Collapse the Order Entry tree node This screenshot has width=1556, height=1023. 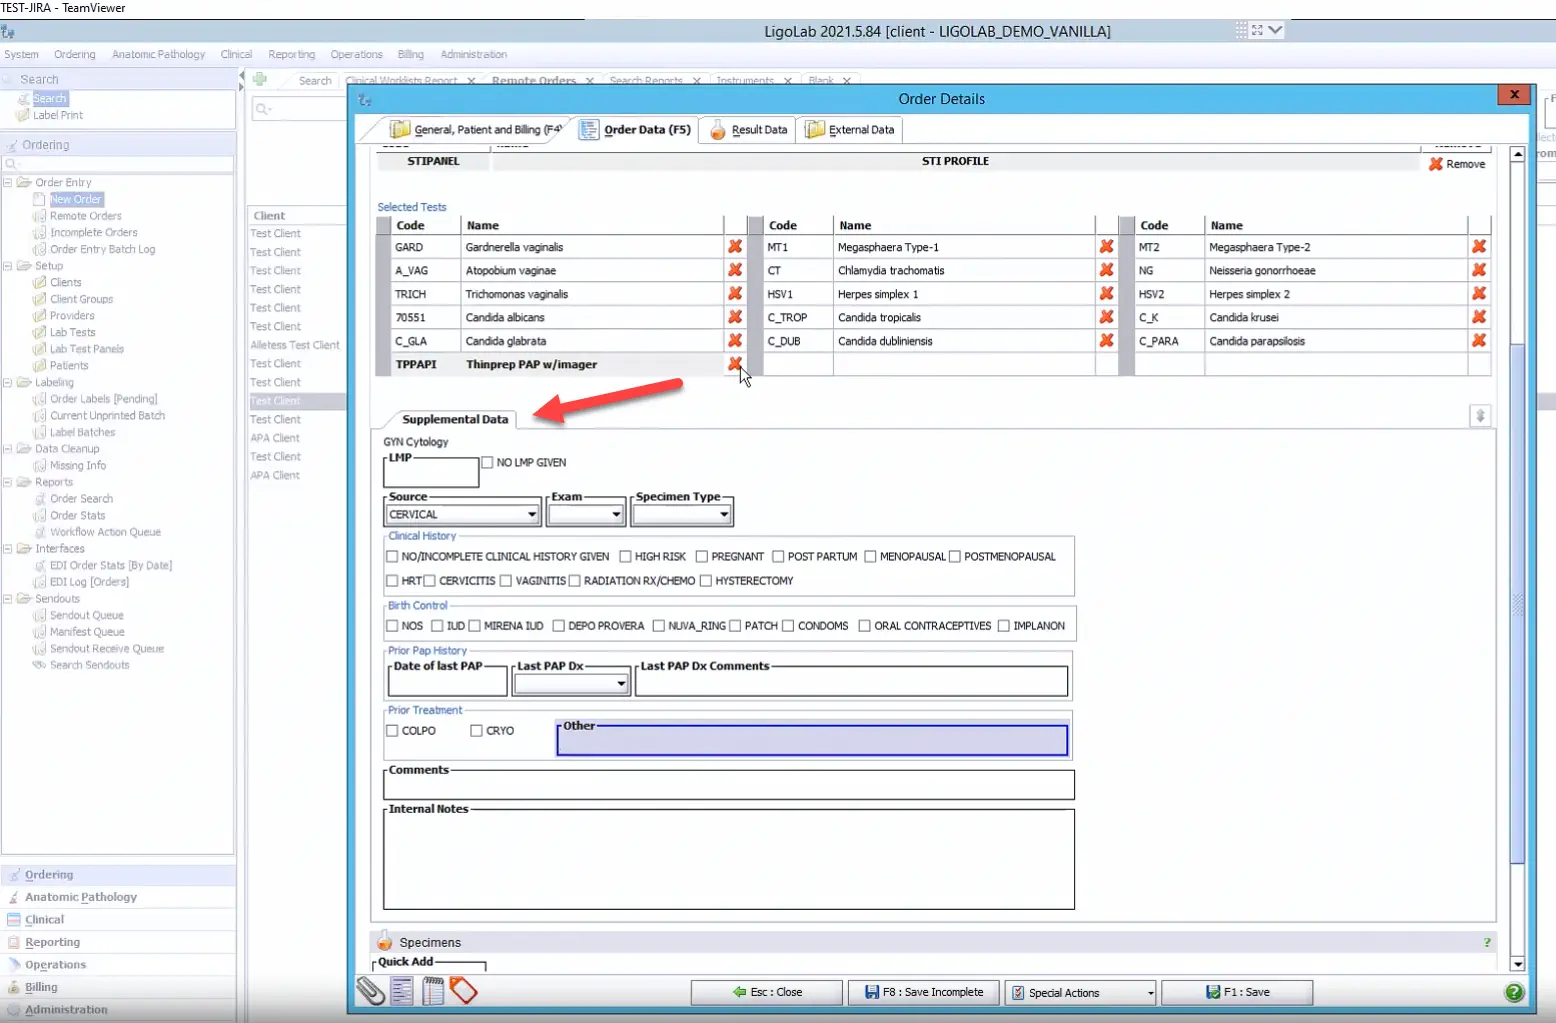(8, 182)
